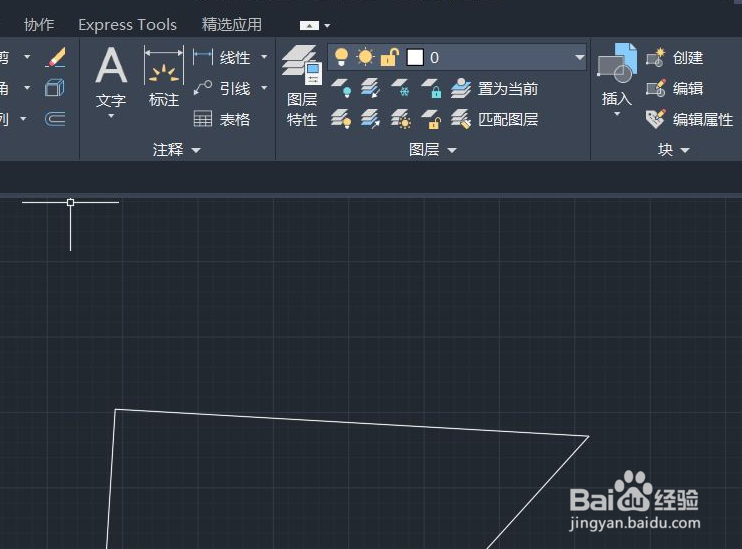Click the 3D box tool icon
The width and height of the screenshot is (742, 549).
[55, 88]
